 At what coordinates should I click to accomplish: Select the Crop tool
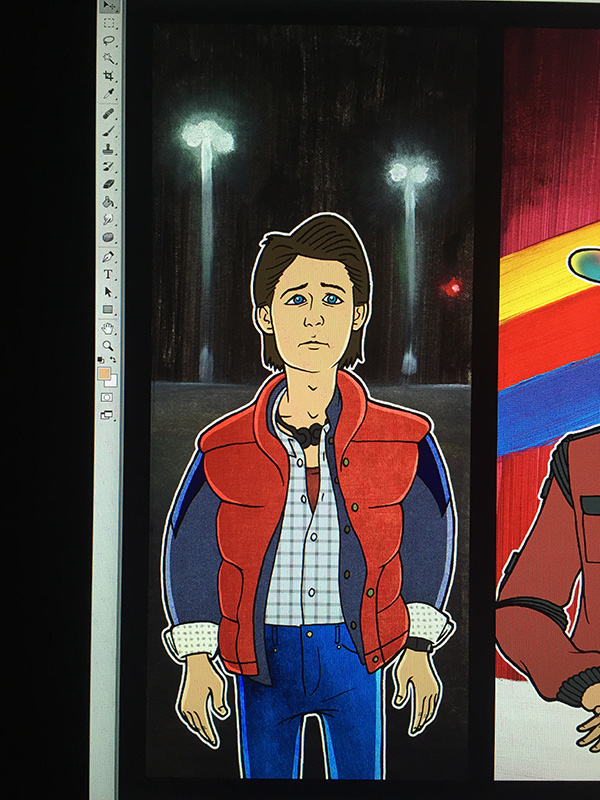109,76
